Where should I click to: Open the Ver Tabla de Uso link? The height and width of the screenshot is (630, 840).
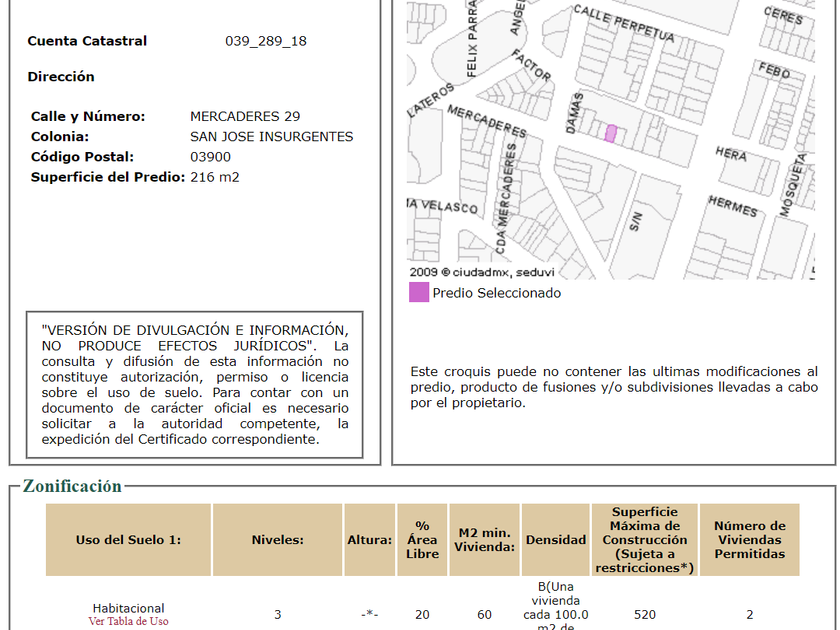pyautogui.click(x=129, y=621)
